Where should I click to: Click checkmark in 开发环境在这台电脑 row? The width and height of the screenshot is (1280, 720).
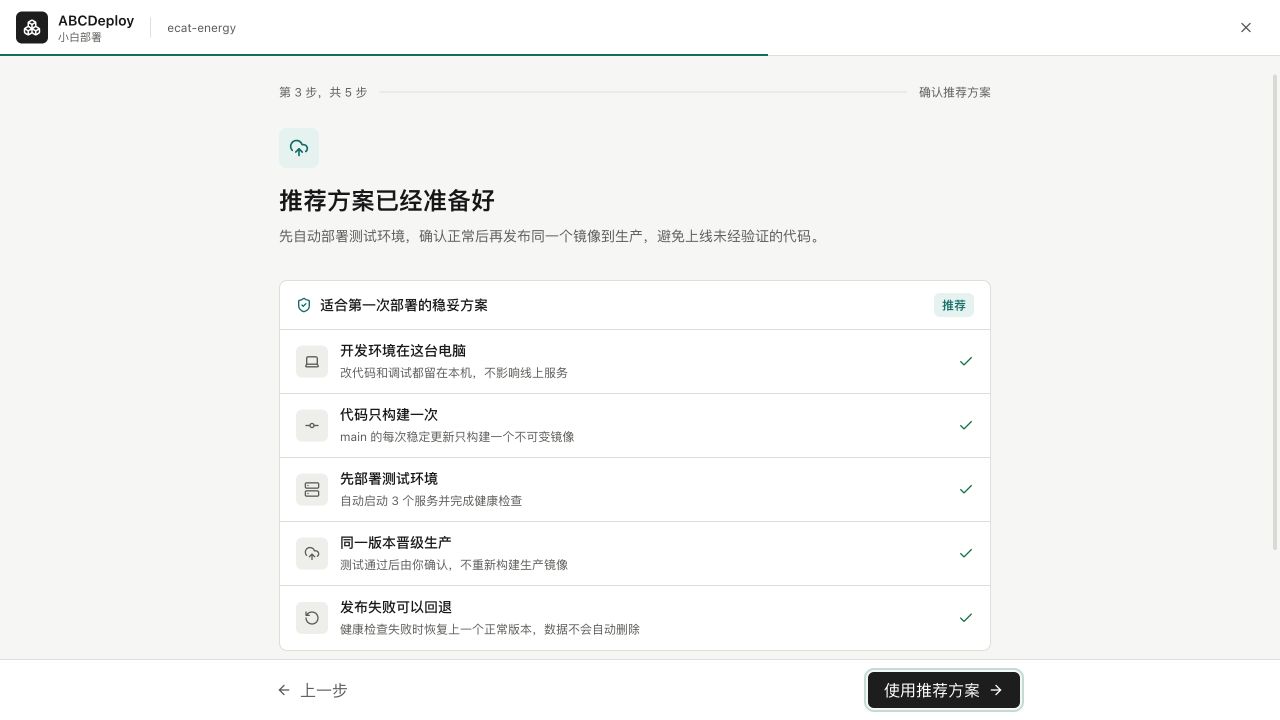(x=966, y=361)
